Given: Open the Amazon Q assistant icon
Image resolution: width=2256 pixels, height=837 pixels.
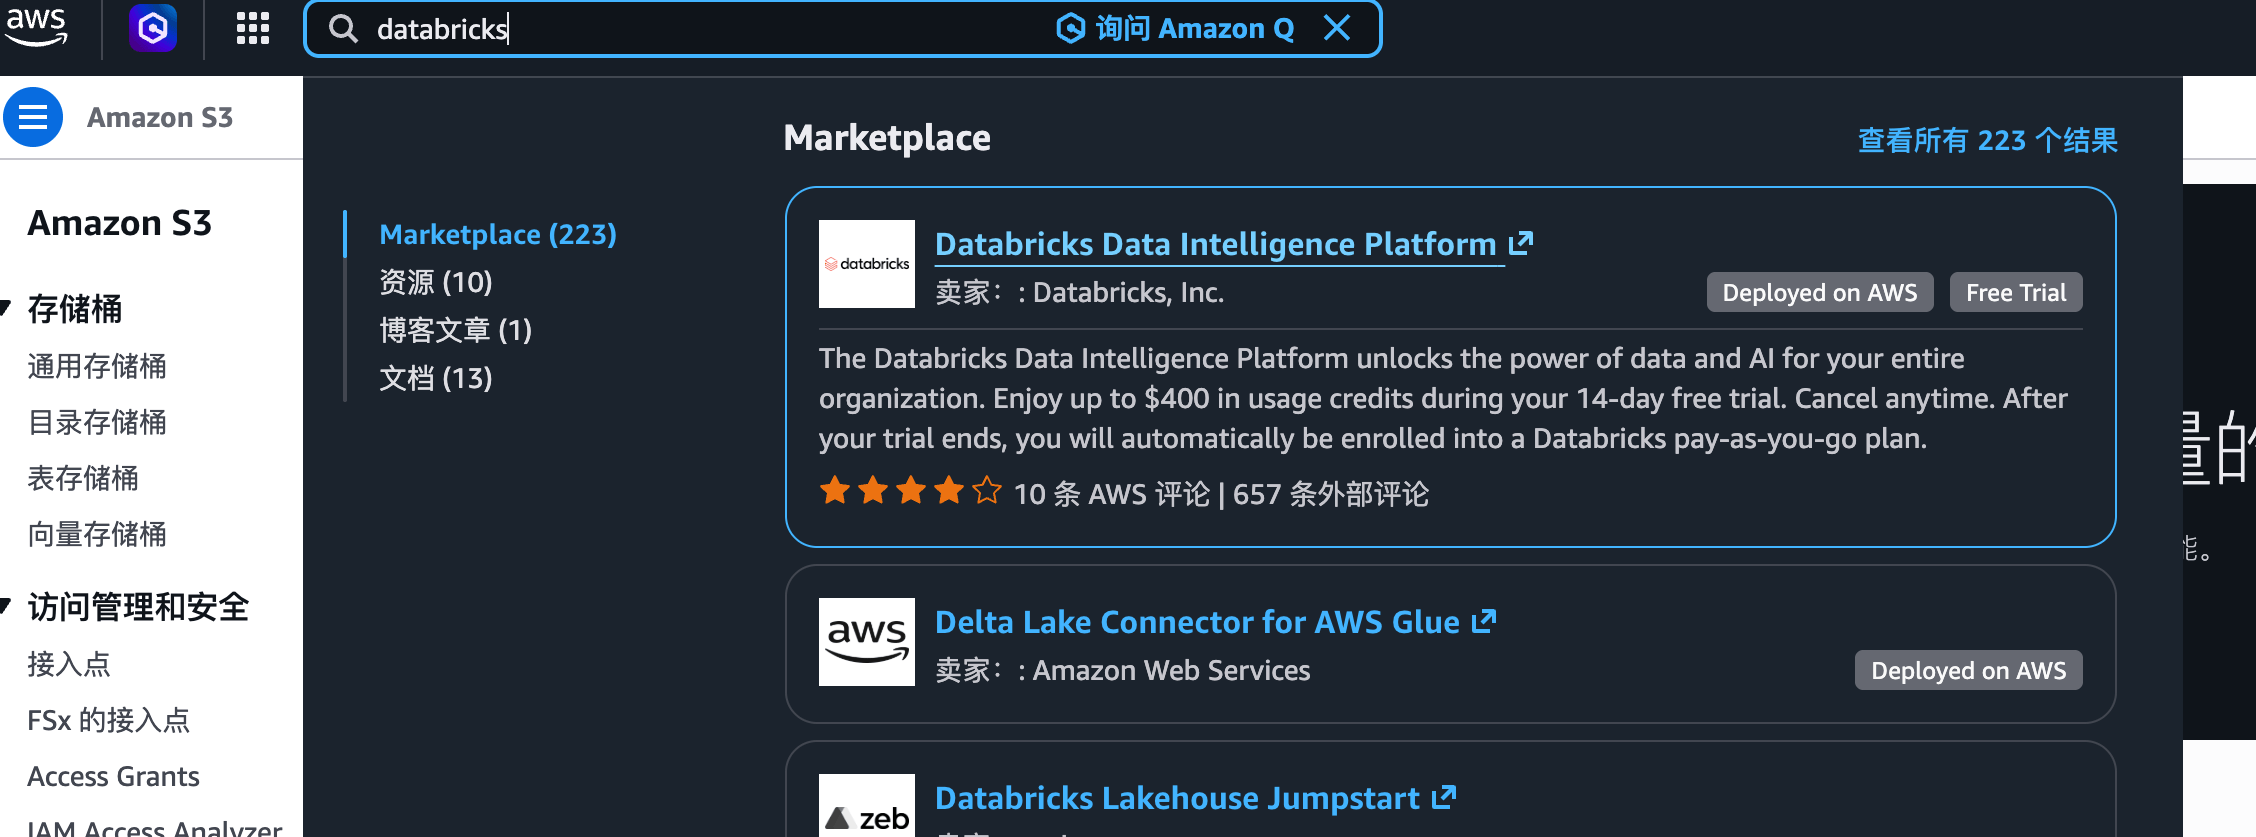Looking at the screenshot, I should pyautogui.click(x=153, y=28).
